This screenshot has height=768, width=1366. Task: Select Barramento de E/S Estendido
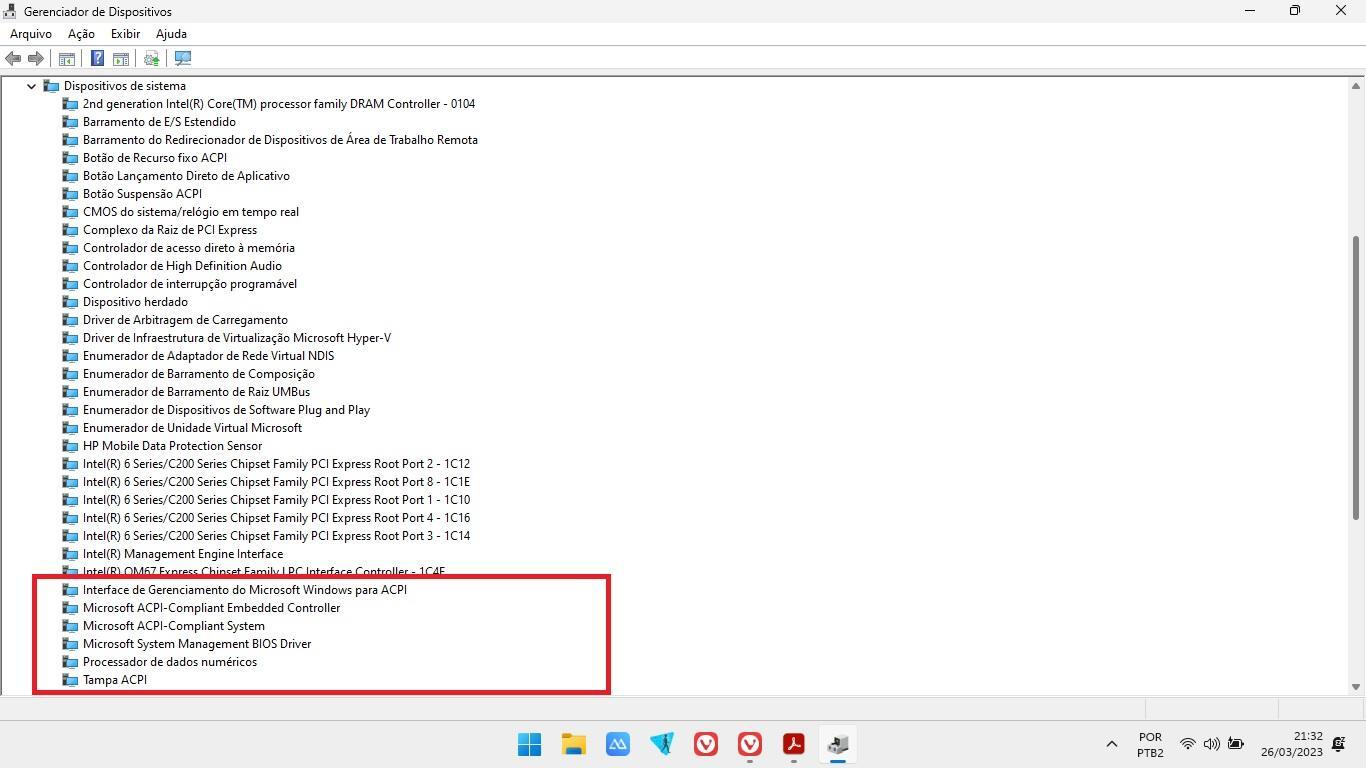(x=159, y=122)
